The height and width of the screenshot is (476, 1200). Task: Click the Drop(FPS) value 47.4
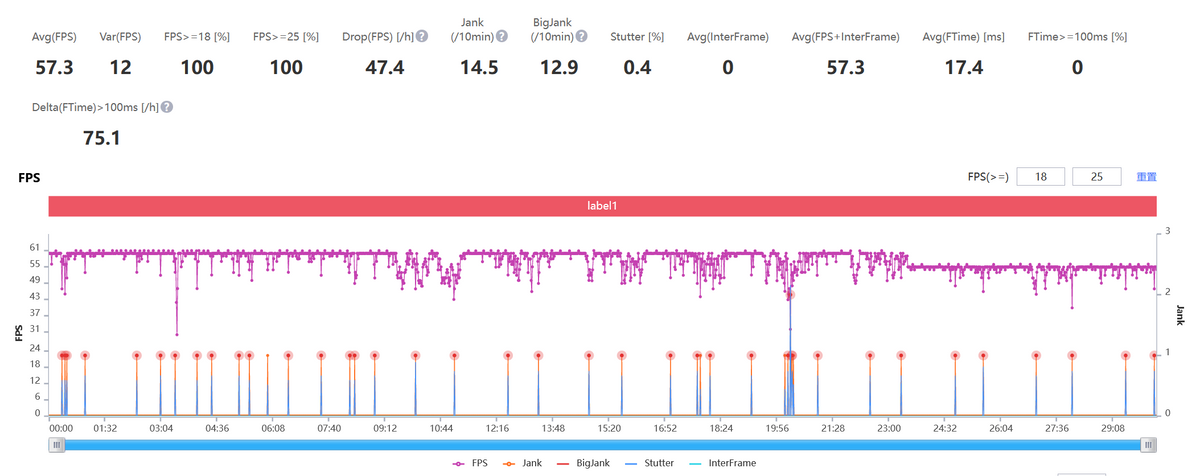click(x=385, y=67)
